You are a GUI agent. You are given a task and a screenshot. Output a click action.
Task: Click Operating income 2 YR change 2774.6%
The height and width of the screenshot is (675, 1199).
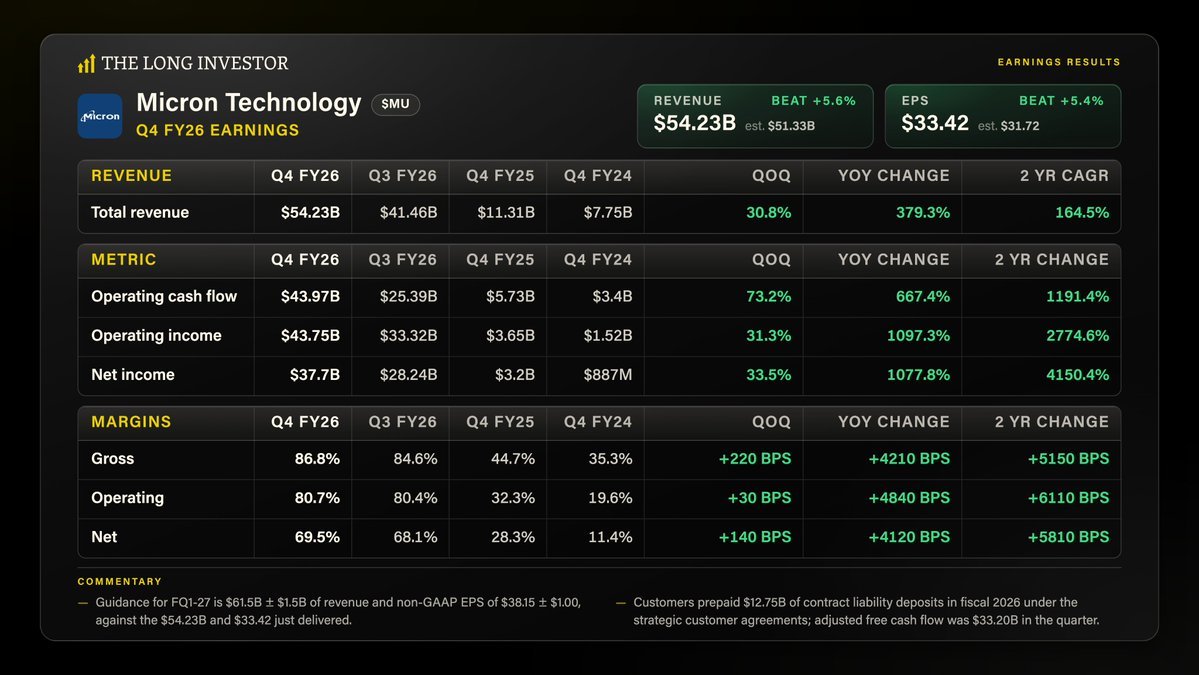[x=1077, y=336]
